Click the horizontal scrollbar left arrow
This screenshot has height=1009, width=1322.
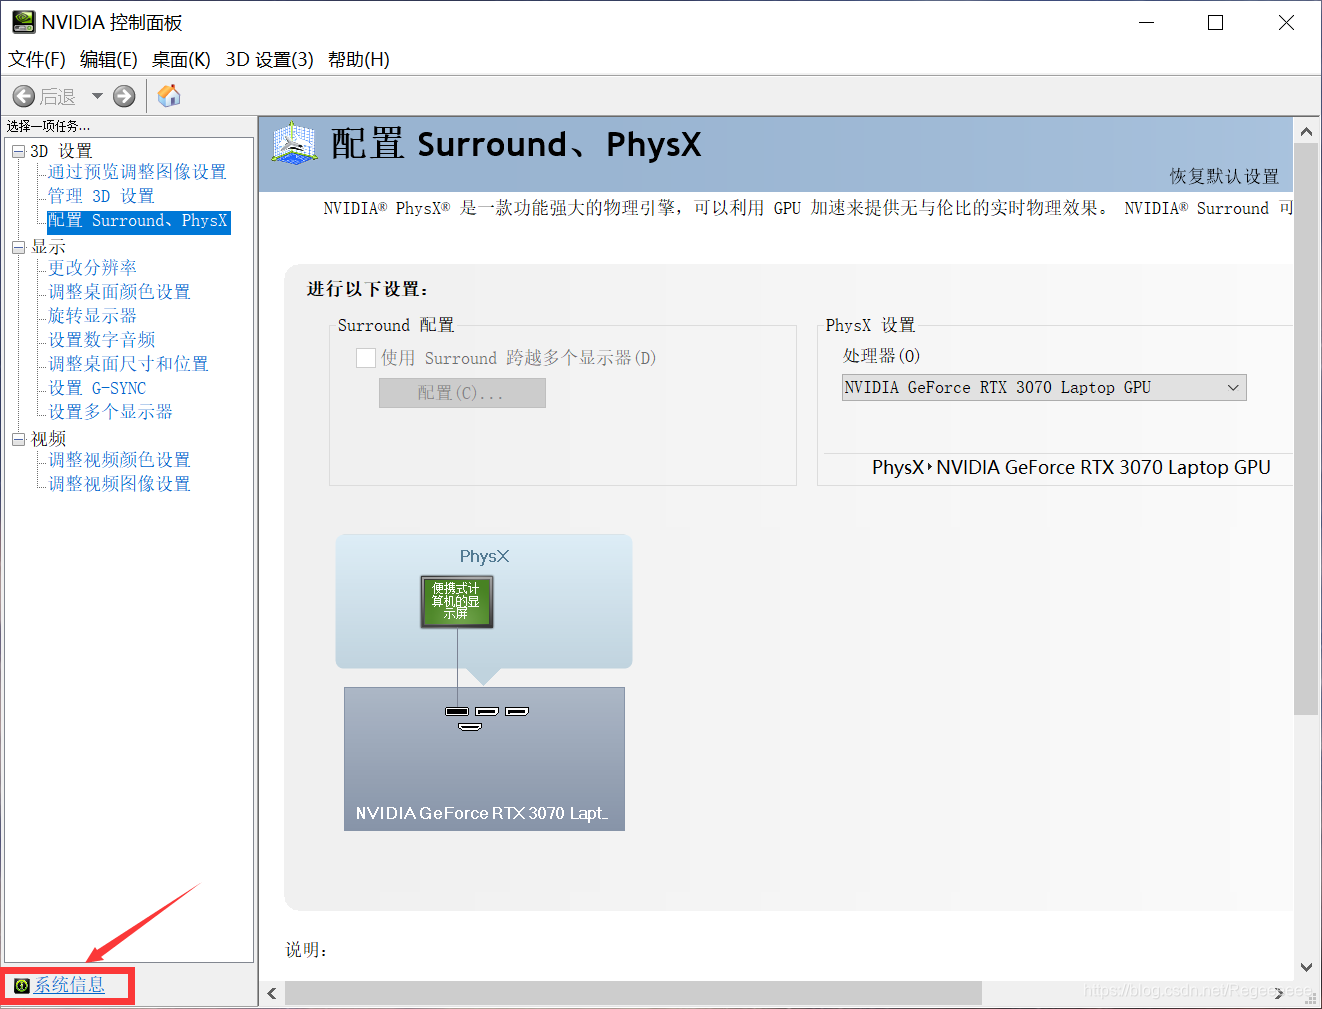click(272, 993)
